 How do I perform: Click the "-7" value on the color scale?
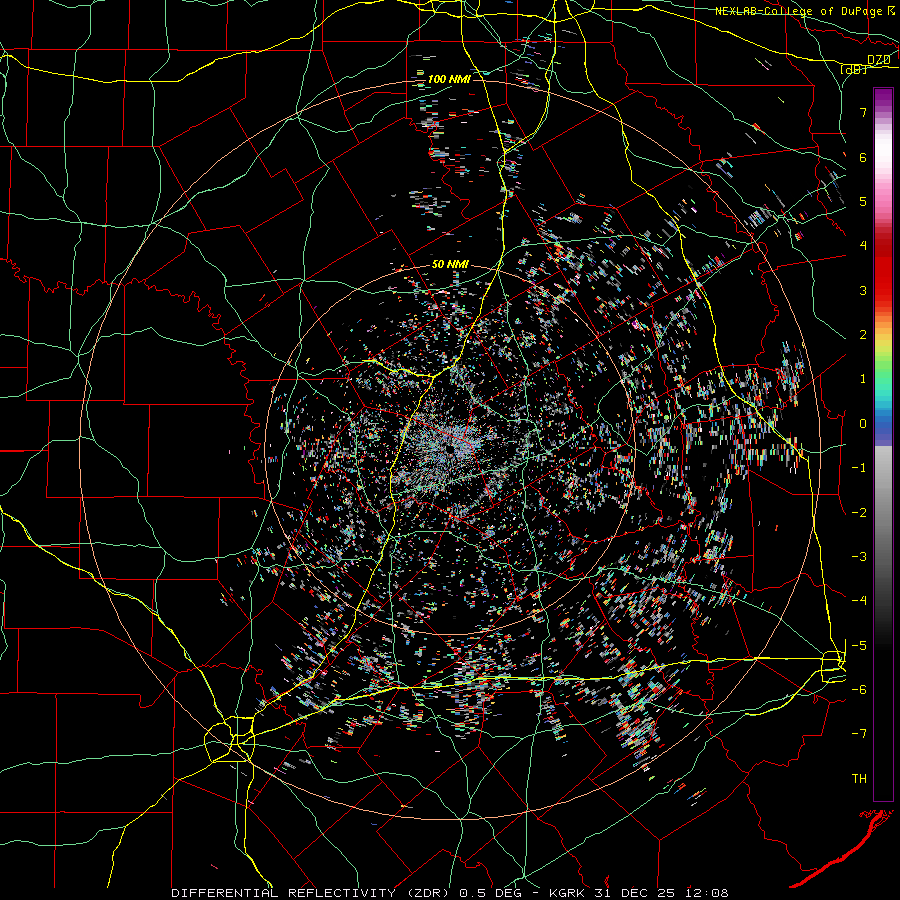tap(859, 734)
